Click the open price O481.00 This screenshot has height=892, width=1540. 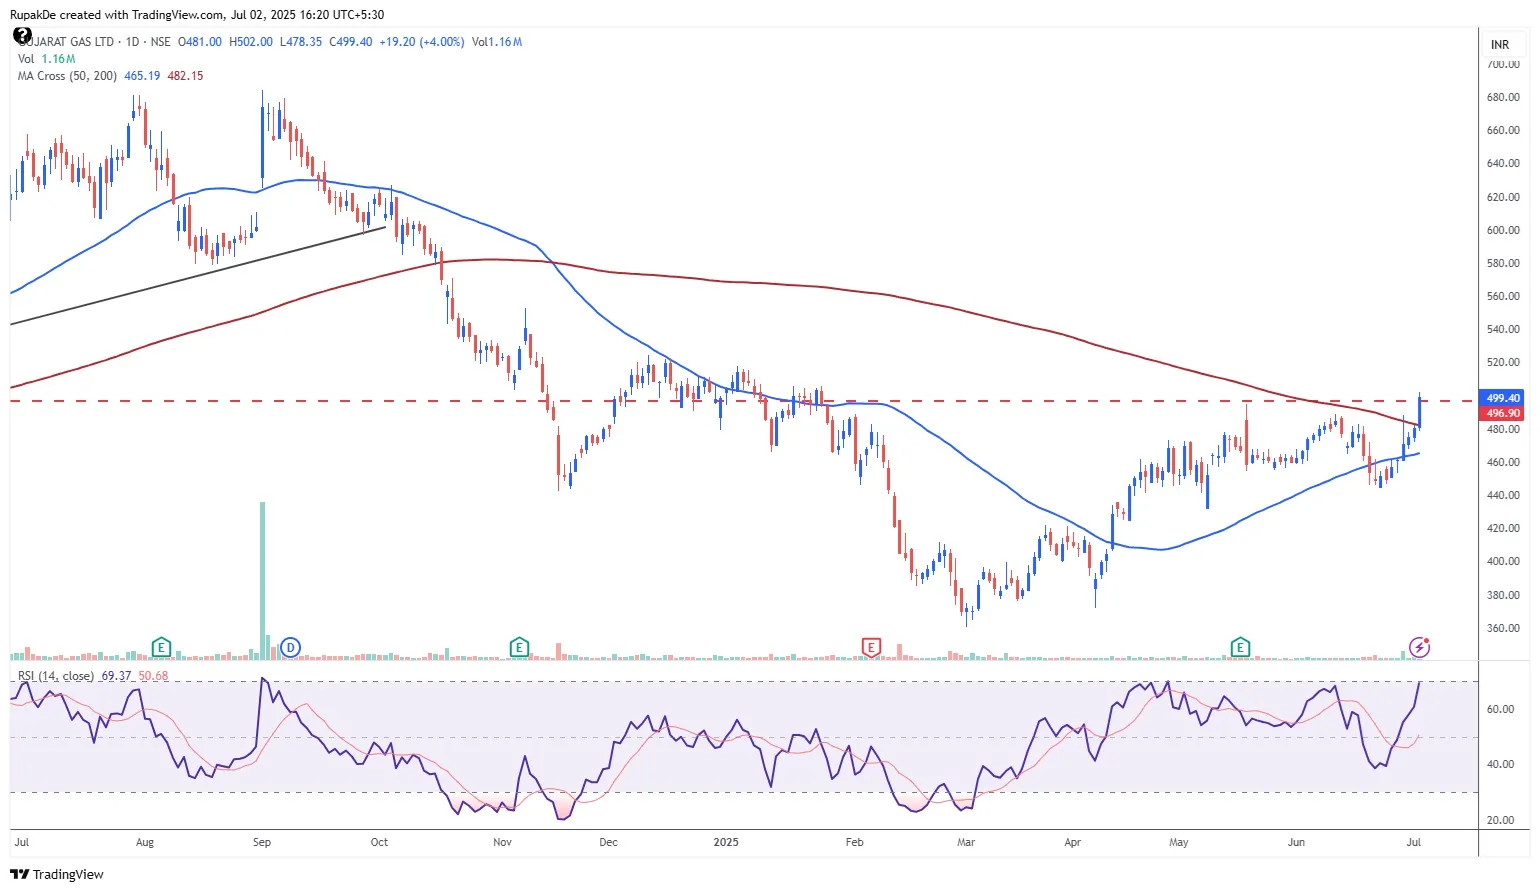200,42
